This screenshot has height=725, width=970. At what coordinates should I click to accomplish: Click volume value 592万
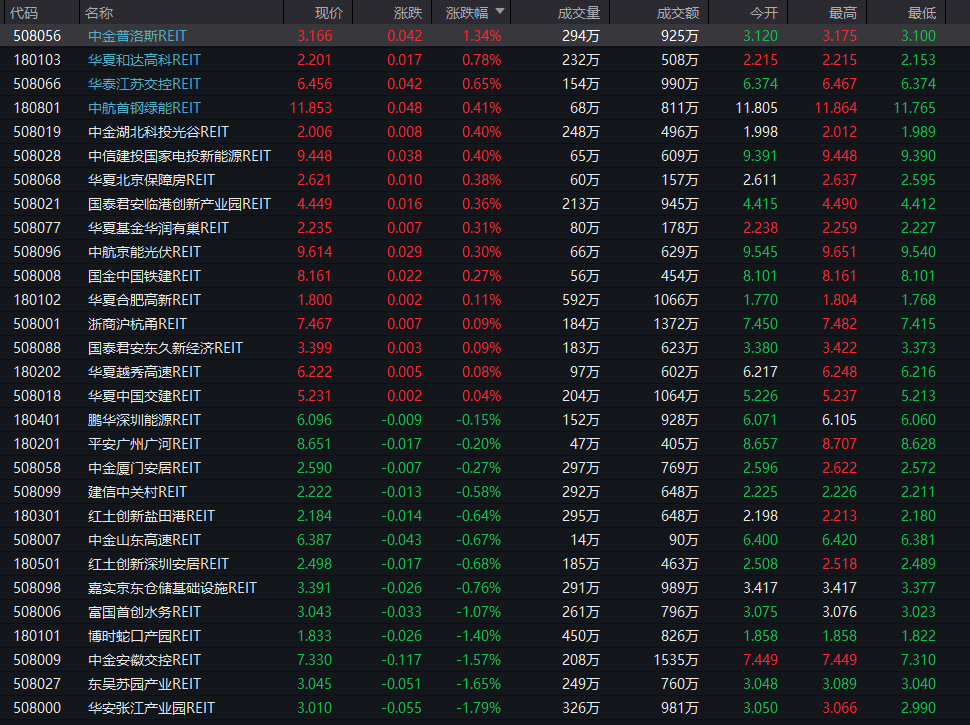coord(581,300)
